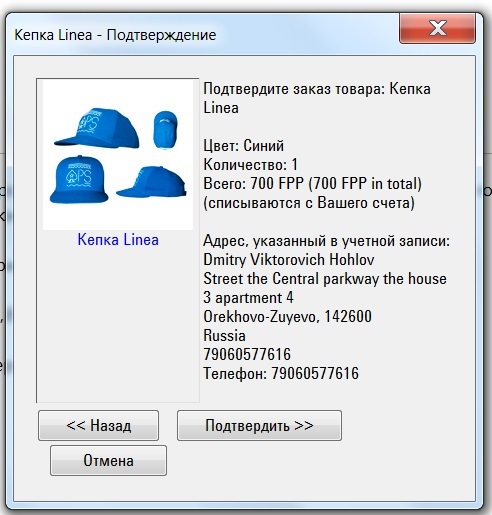Cancel the order via Отмена button

pyautogui.click(x=108, y=460)
